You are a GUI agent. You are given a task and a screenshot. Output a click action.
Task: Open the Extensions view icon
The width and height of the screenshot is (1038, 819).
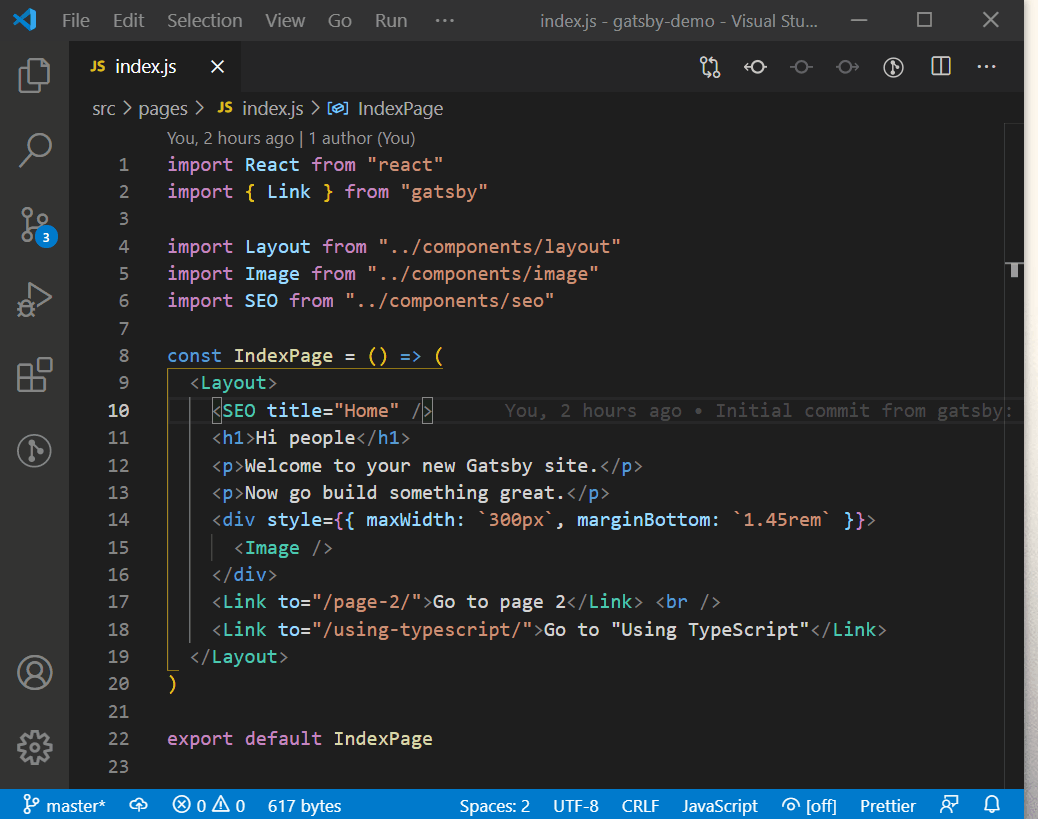coord(34,375)
